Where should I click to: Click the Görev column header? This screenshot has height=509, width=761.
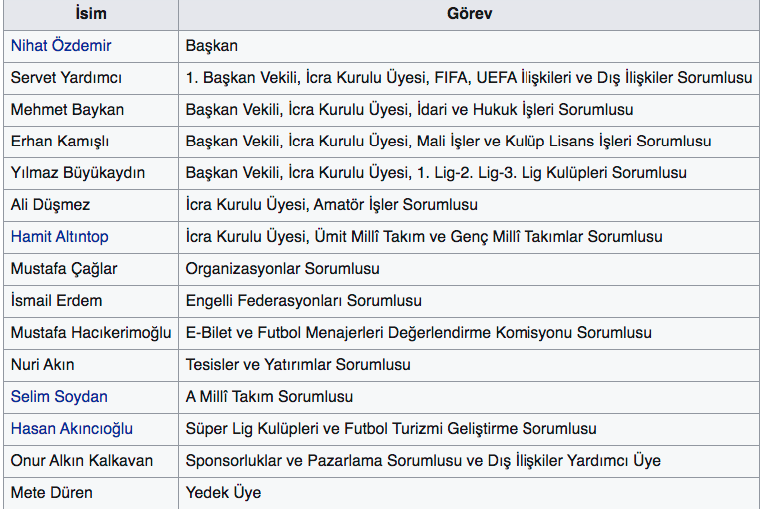coord(469,15)
